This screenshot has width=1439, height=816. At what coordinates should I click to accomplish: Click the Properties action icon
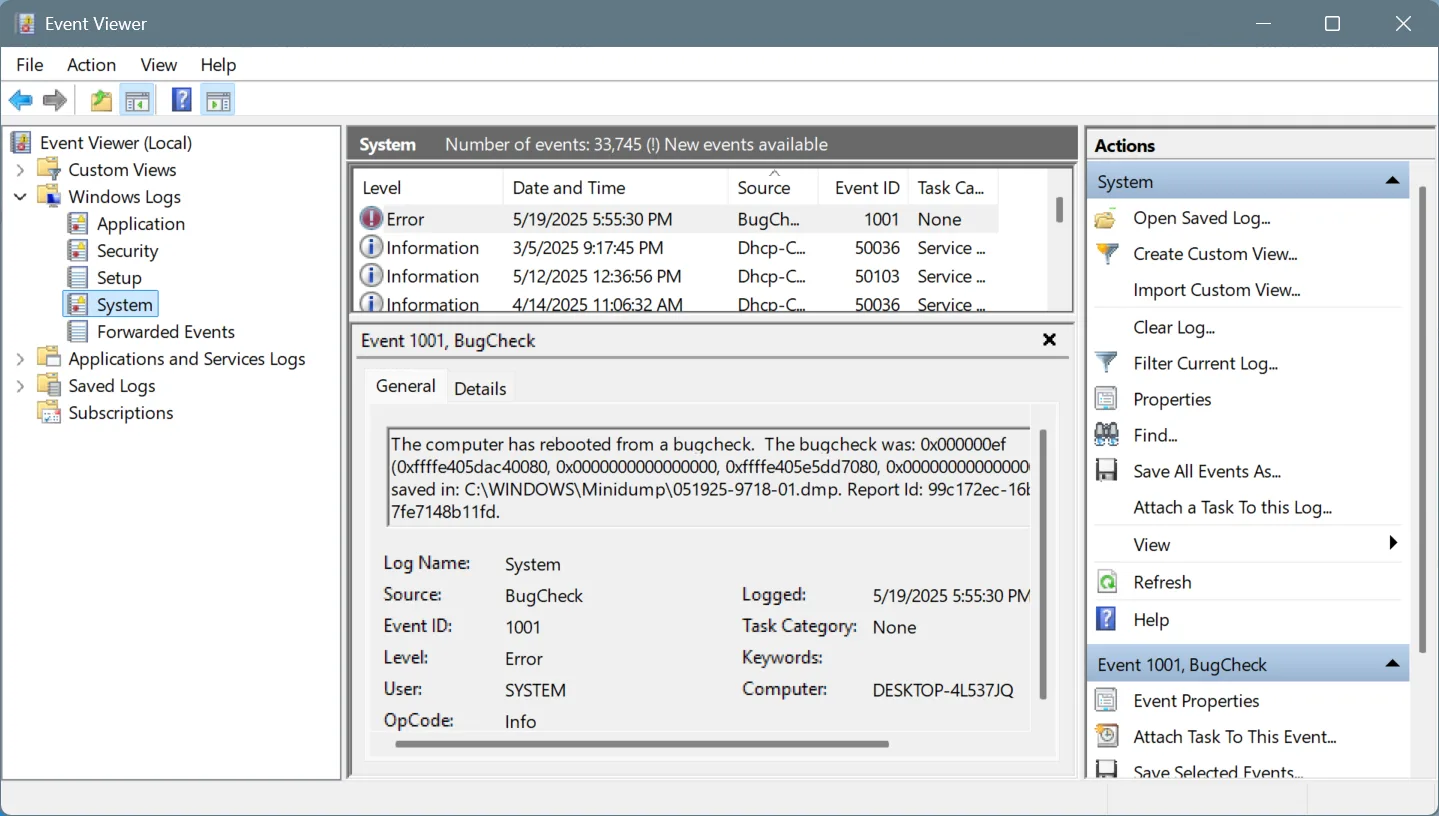pos(1106,399)
